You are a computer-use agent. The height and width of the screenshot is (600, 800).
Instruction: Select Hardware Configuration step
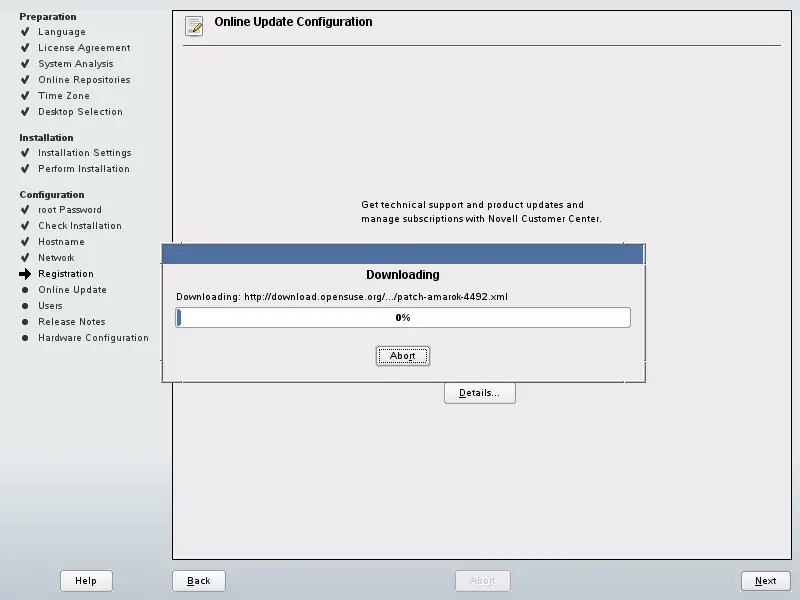pyautogui.click(x=93, y=338)
